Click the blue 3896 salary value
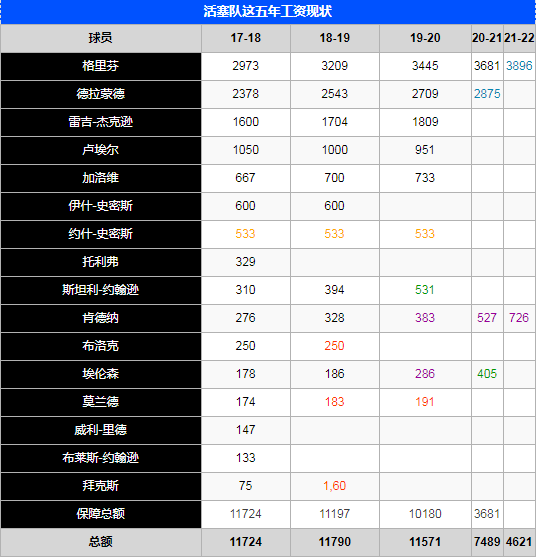The height and width of the screenshot is (557, 536). 519,66
